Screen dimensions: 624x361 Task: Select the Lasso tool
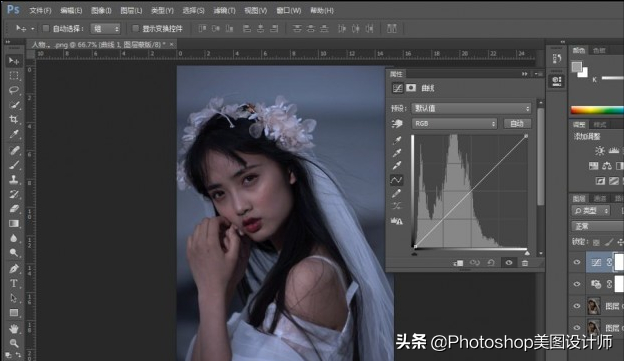click(14, 90)
